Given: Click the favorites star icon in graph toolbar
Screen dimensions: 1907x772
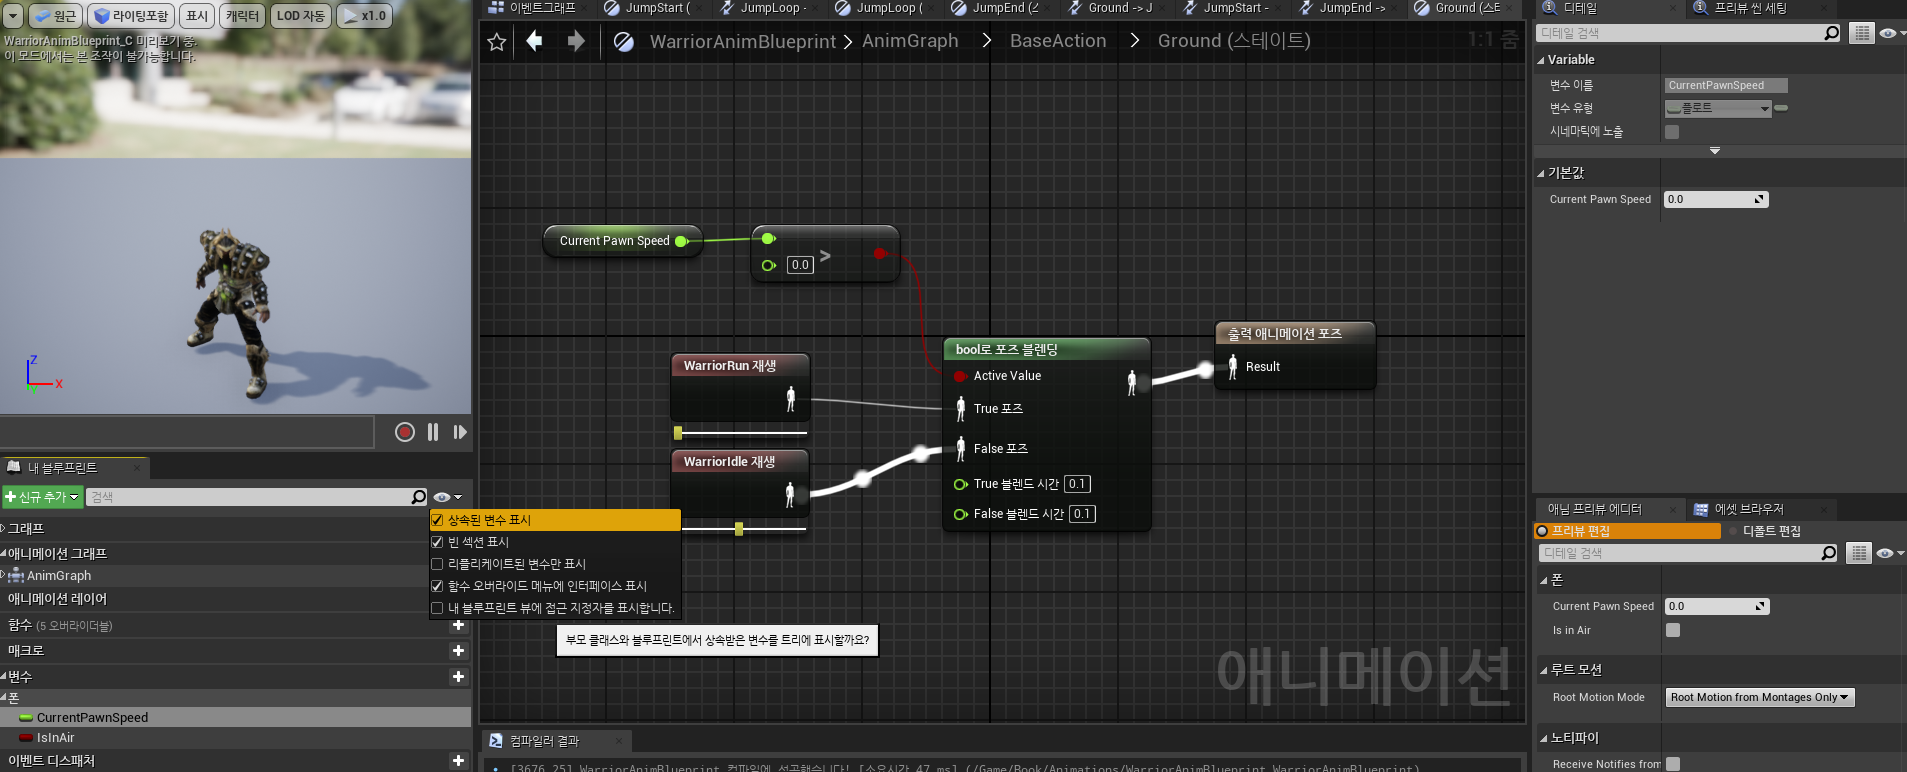Looking at the screenshot, I should [497, 42].
